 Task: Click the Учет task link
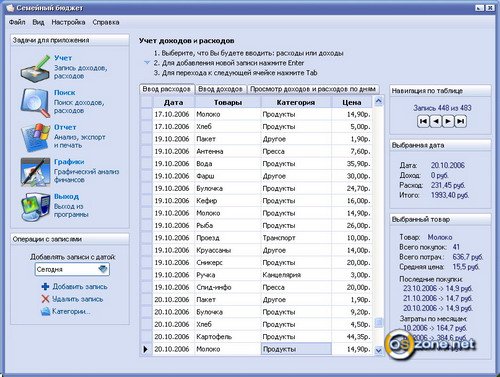click(63, 58)
